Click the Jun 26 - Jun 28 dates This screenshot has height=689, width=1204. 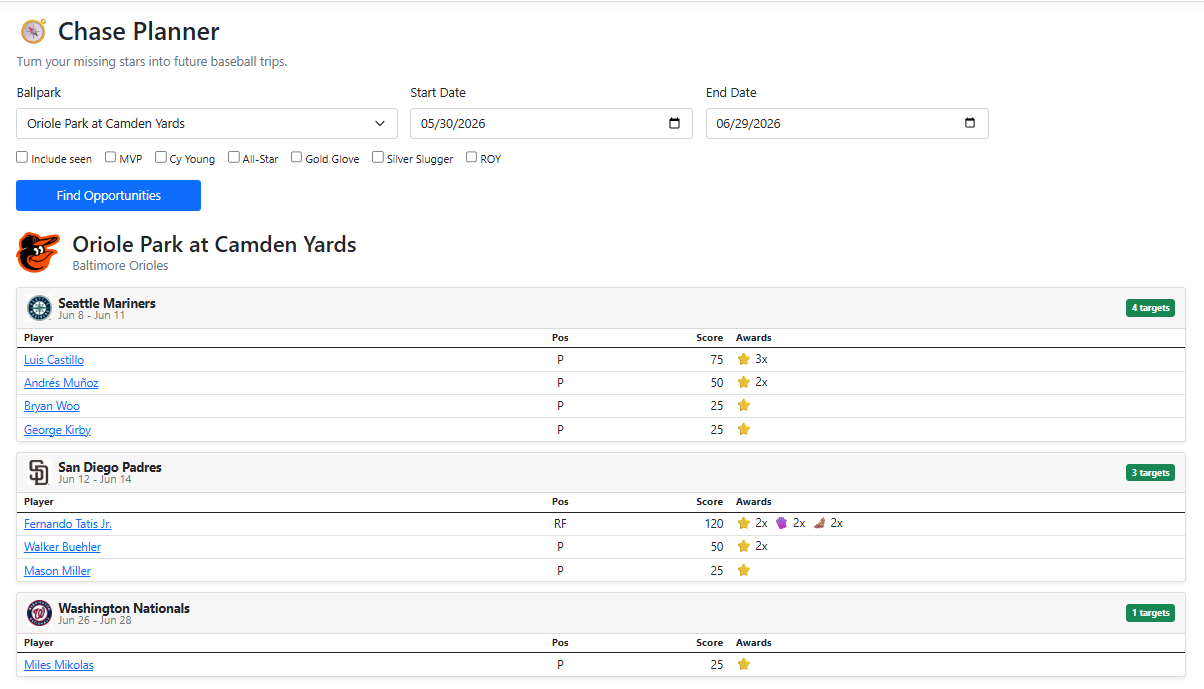(95, 620)
